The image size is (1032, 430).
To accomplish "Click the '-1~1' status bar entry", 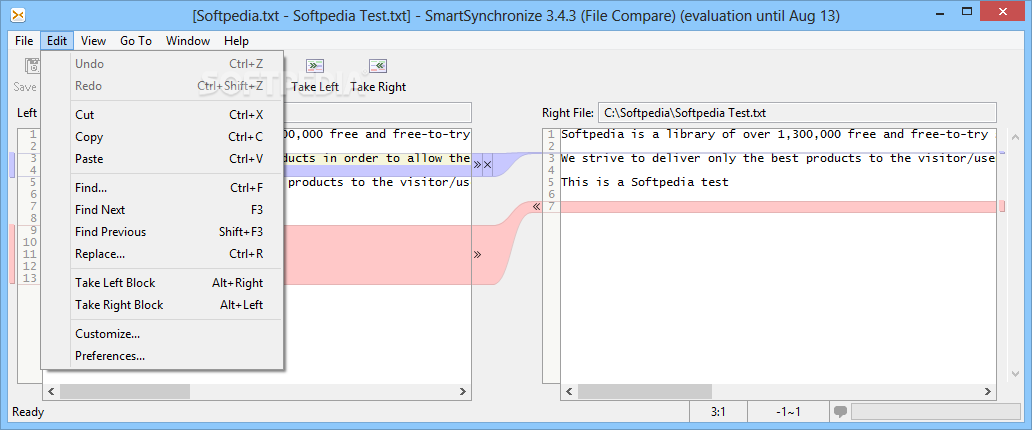I will (788, 412).
